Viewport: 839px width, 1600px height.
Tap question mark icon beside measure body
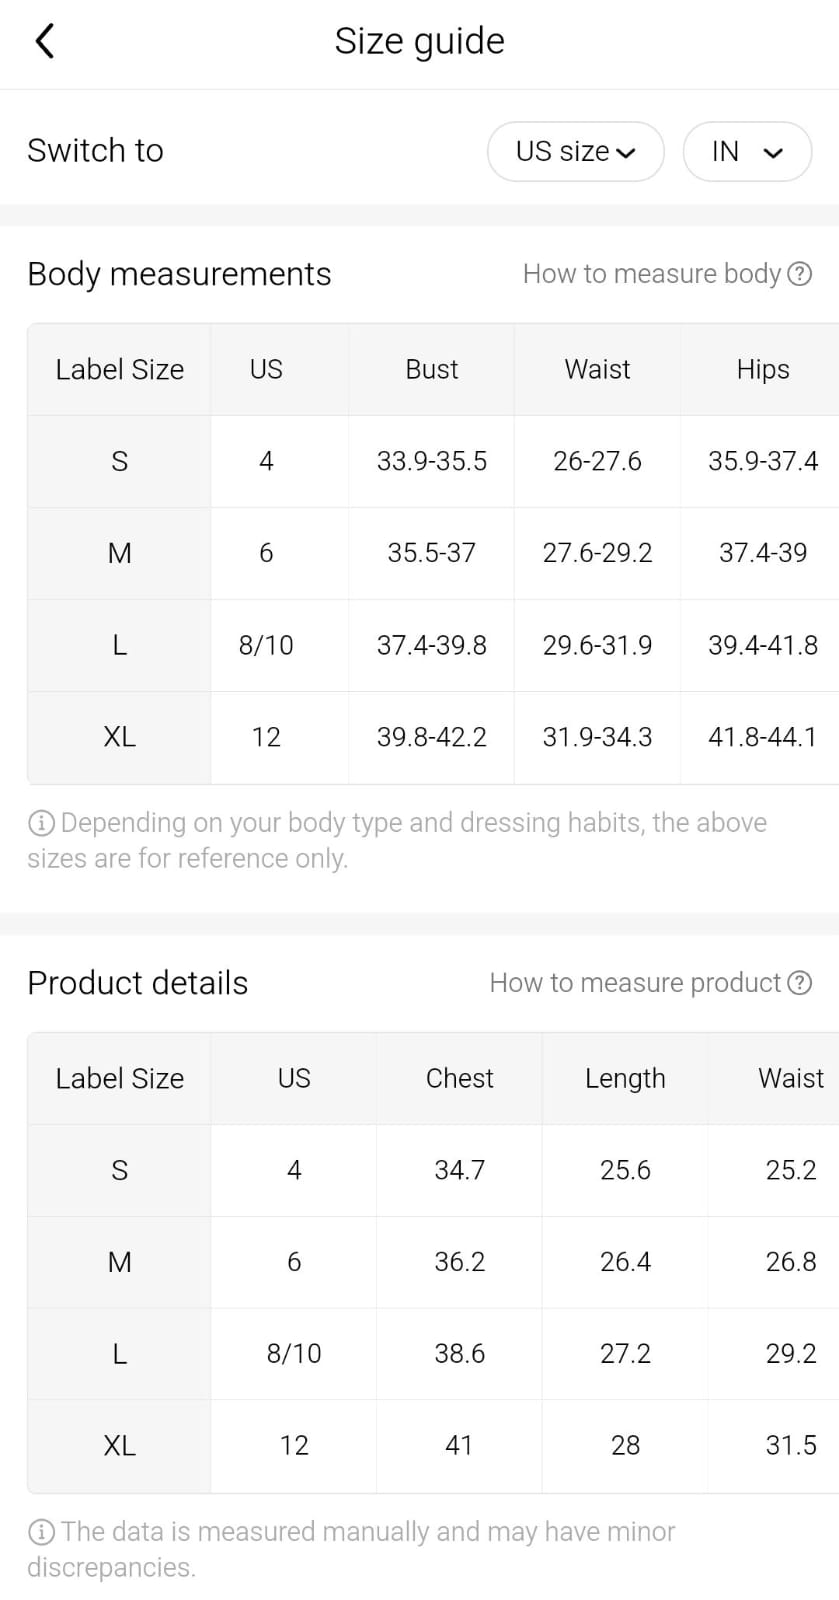(800, 274)
